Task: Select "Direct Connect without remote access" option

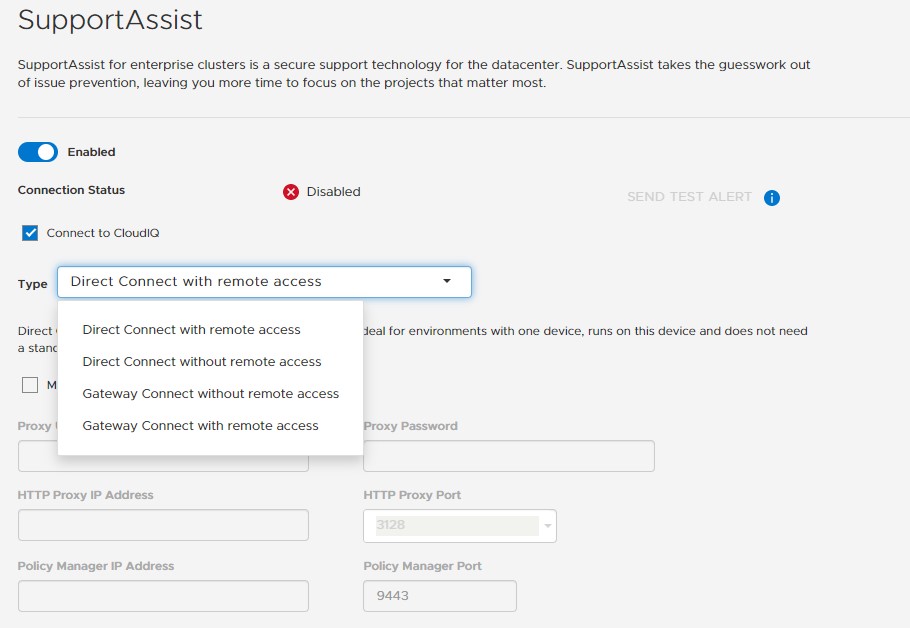Action: tap(202, 361)
